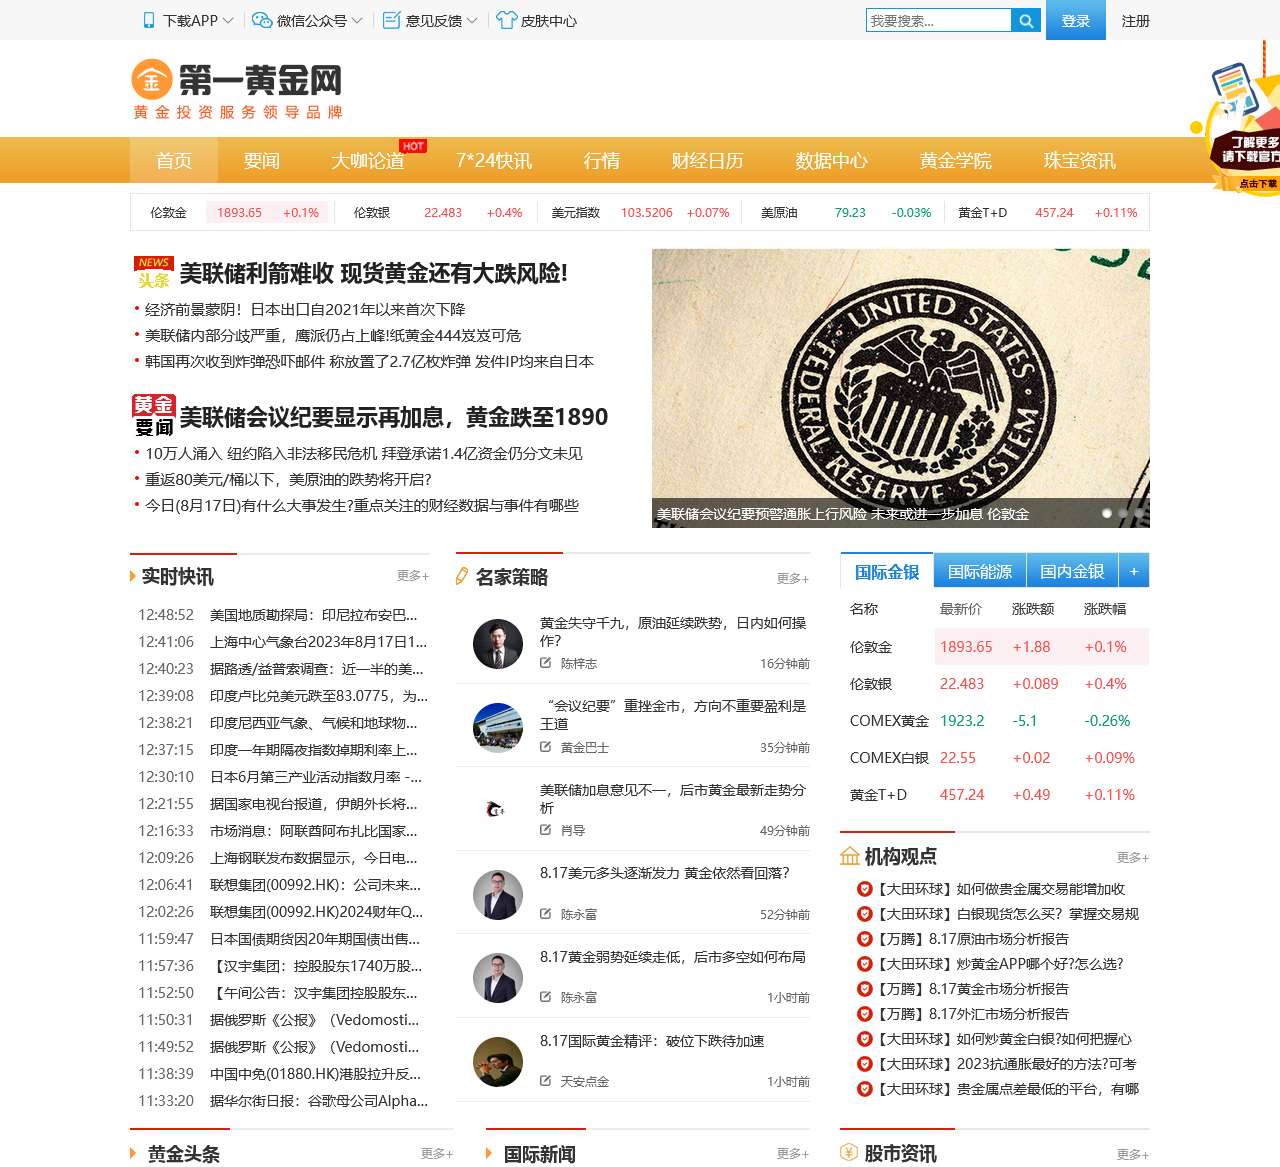Viewport: 1280px width, 1167px height.
Task: Open 皮肤中心 link
Action: pos(549,20)
